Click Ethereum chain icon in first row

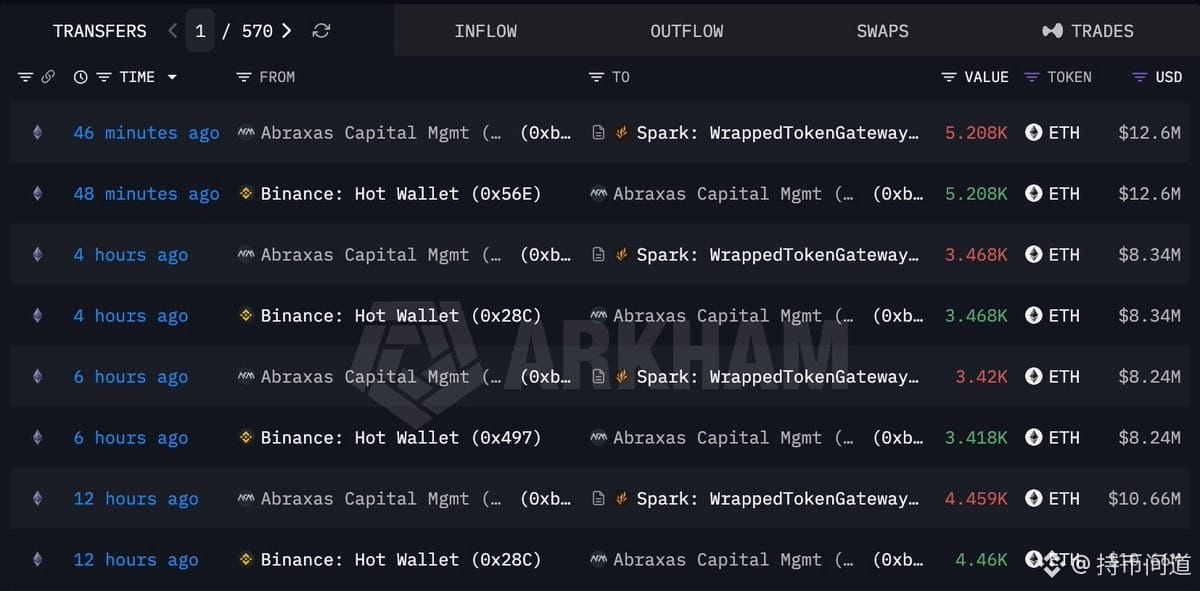pyautogui.click(x=37, y=132)
